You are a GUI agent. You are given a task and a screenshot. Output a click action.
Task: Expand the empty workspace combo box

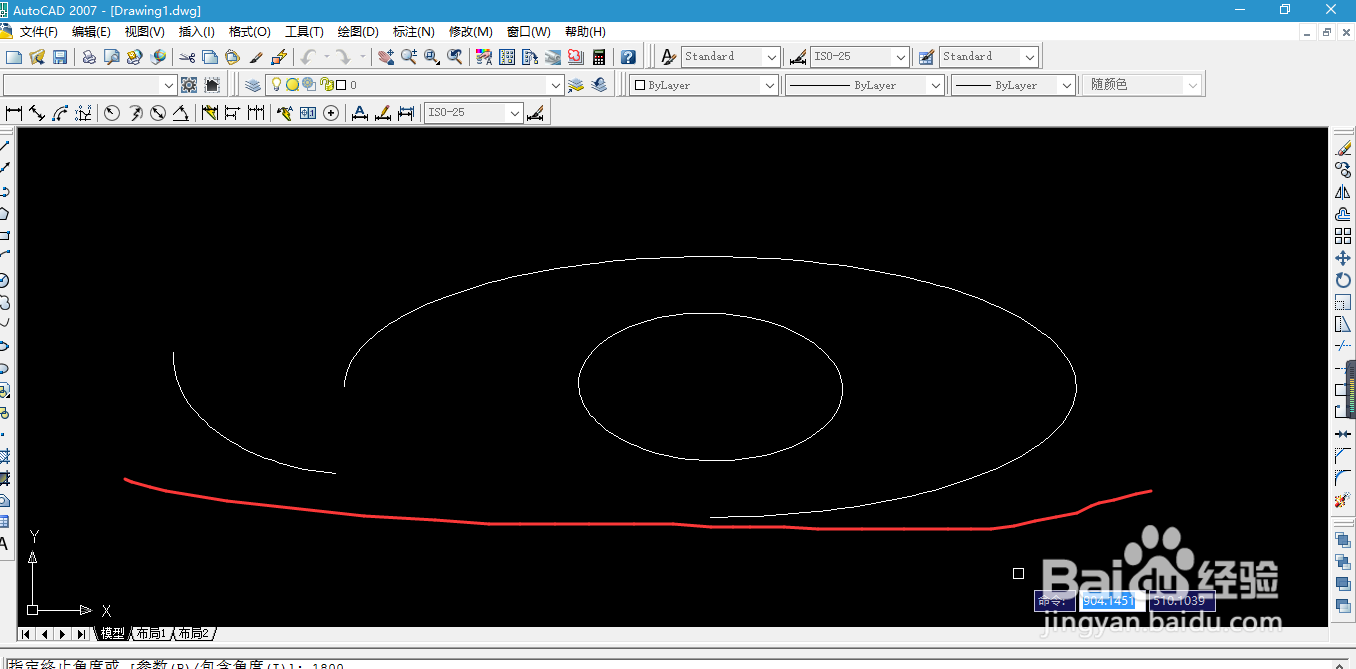(168, 85)
